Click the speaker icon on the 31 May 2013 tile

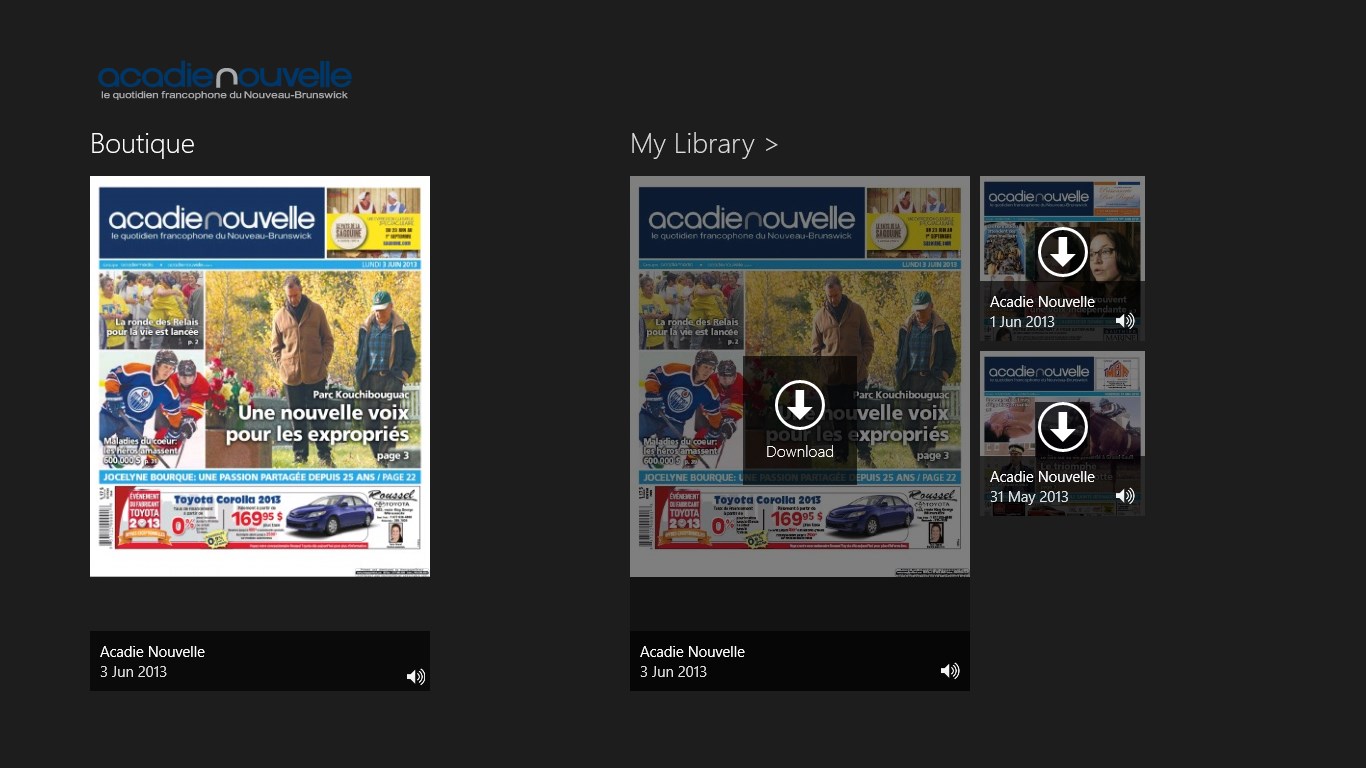click(x=1125, y=496)
